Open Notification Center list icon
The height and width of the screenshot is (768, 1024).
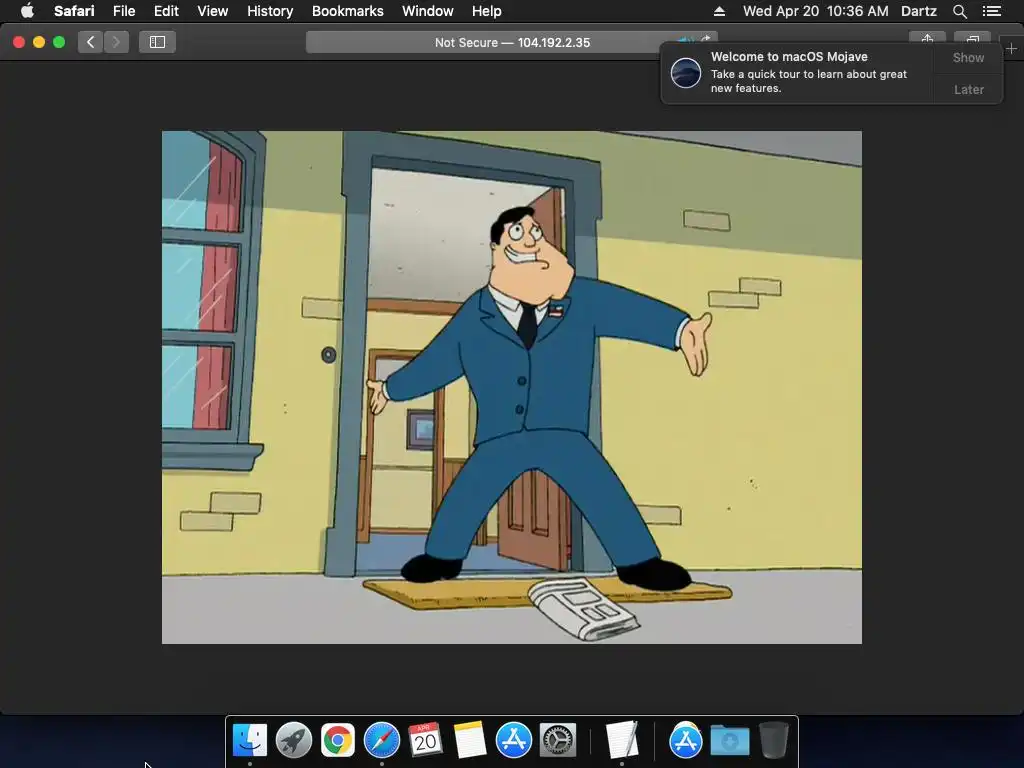click(x=991, y=11)
